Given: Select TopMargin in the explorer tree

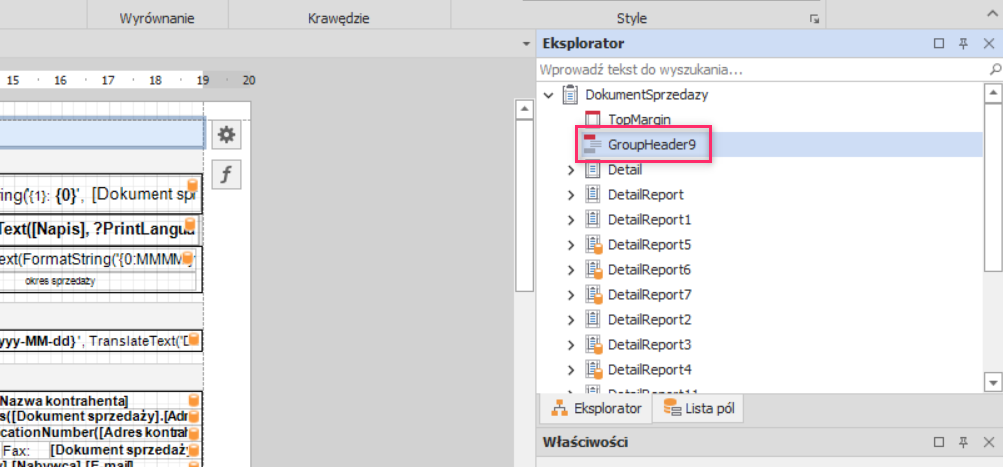Looking at the screenshot, I should tap(639, 119).
